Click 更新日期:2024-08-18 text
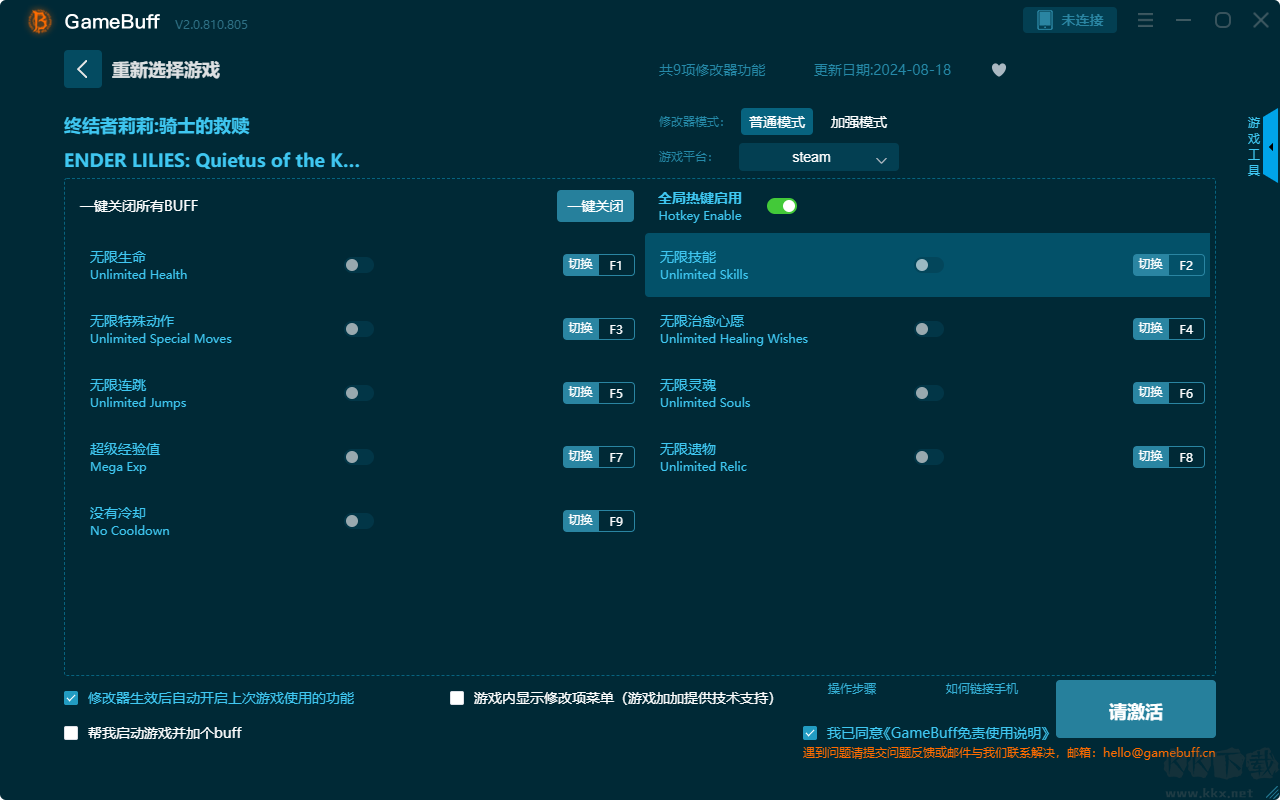Image resolution: width=1280 pixels, height=800 pixels. (x=883, y=70)
